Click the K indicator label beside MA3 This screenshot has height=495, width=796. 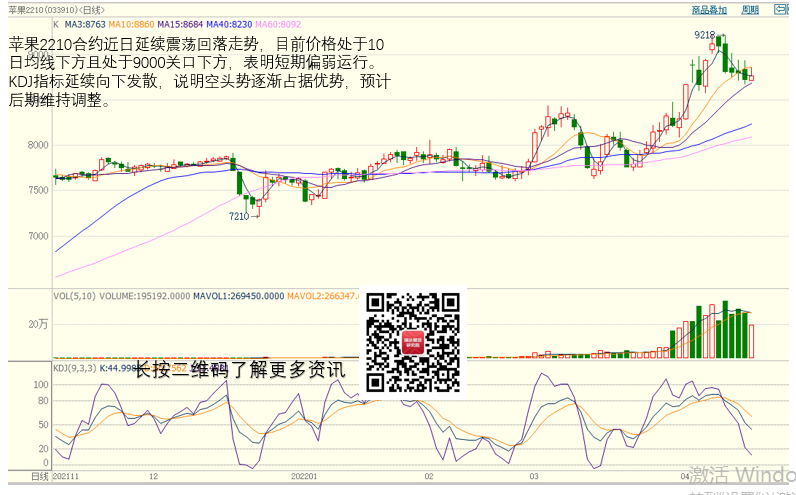click(56, 22)
